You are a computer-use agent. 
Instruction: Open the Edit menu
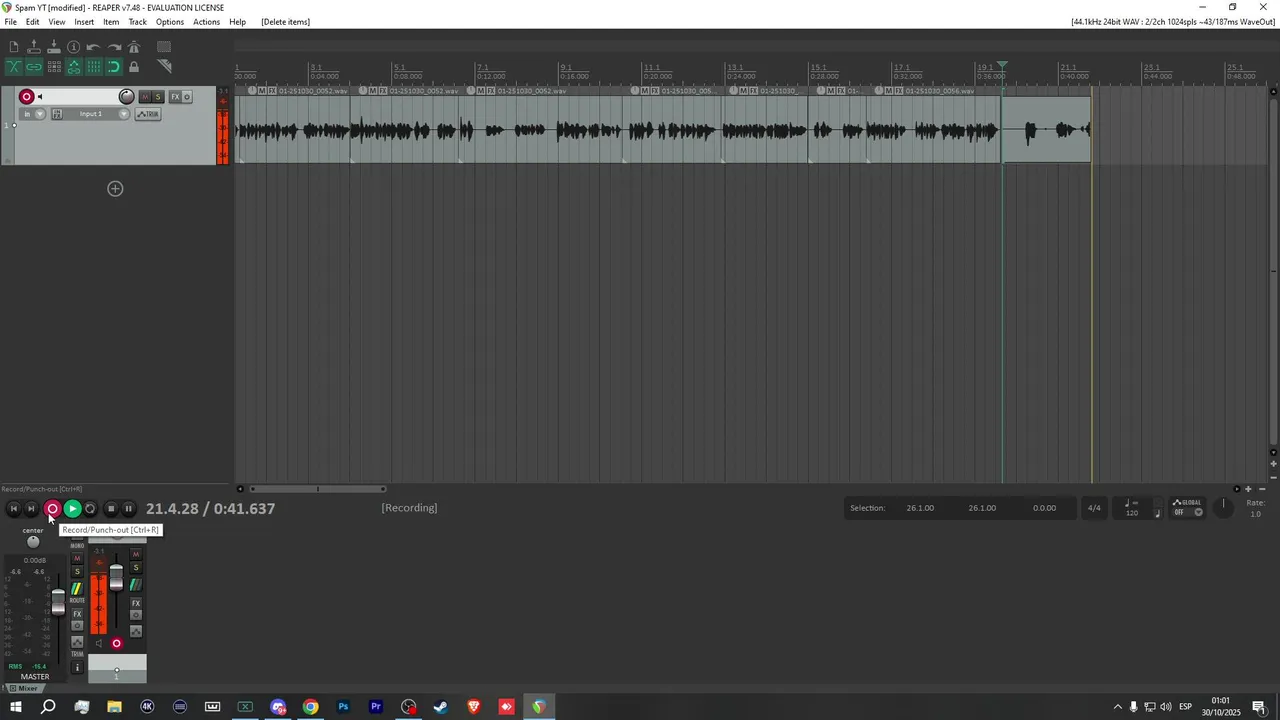click(x=33, y=22)
